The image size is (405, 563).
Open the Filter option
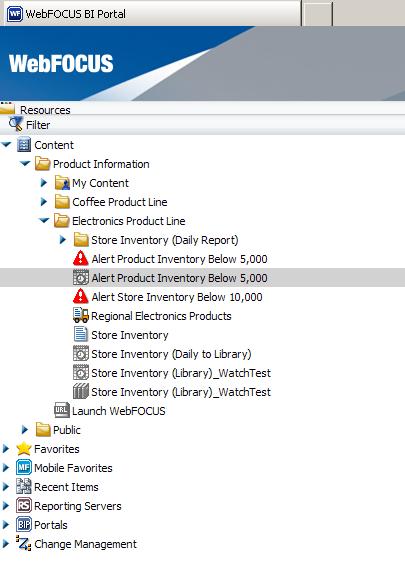[38, 125]
